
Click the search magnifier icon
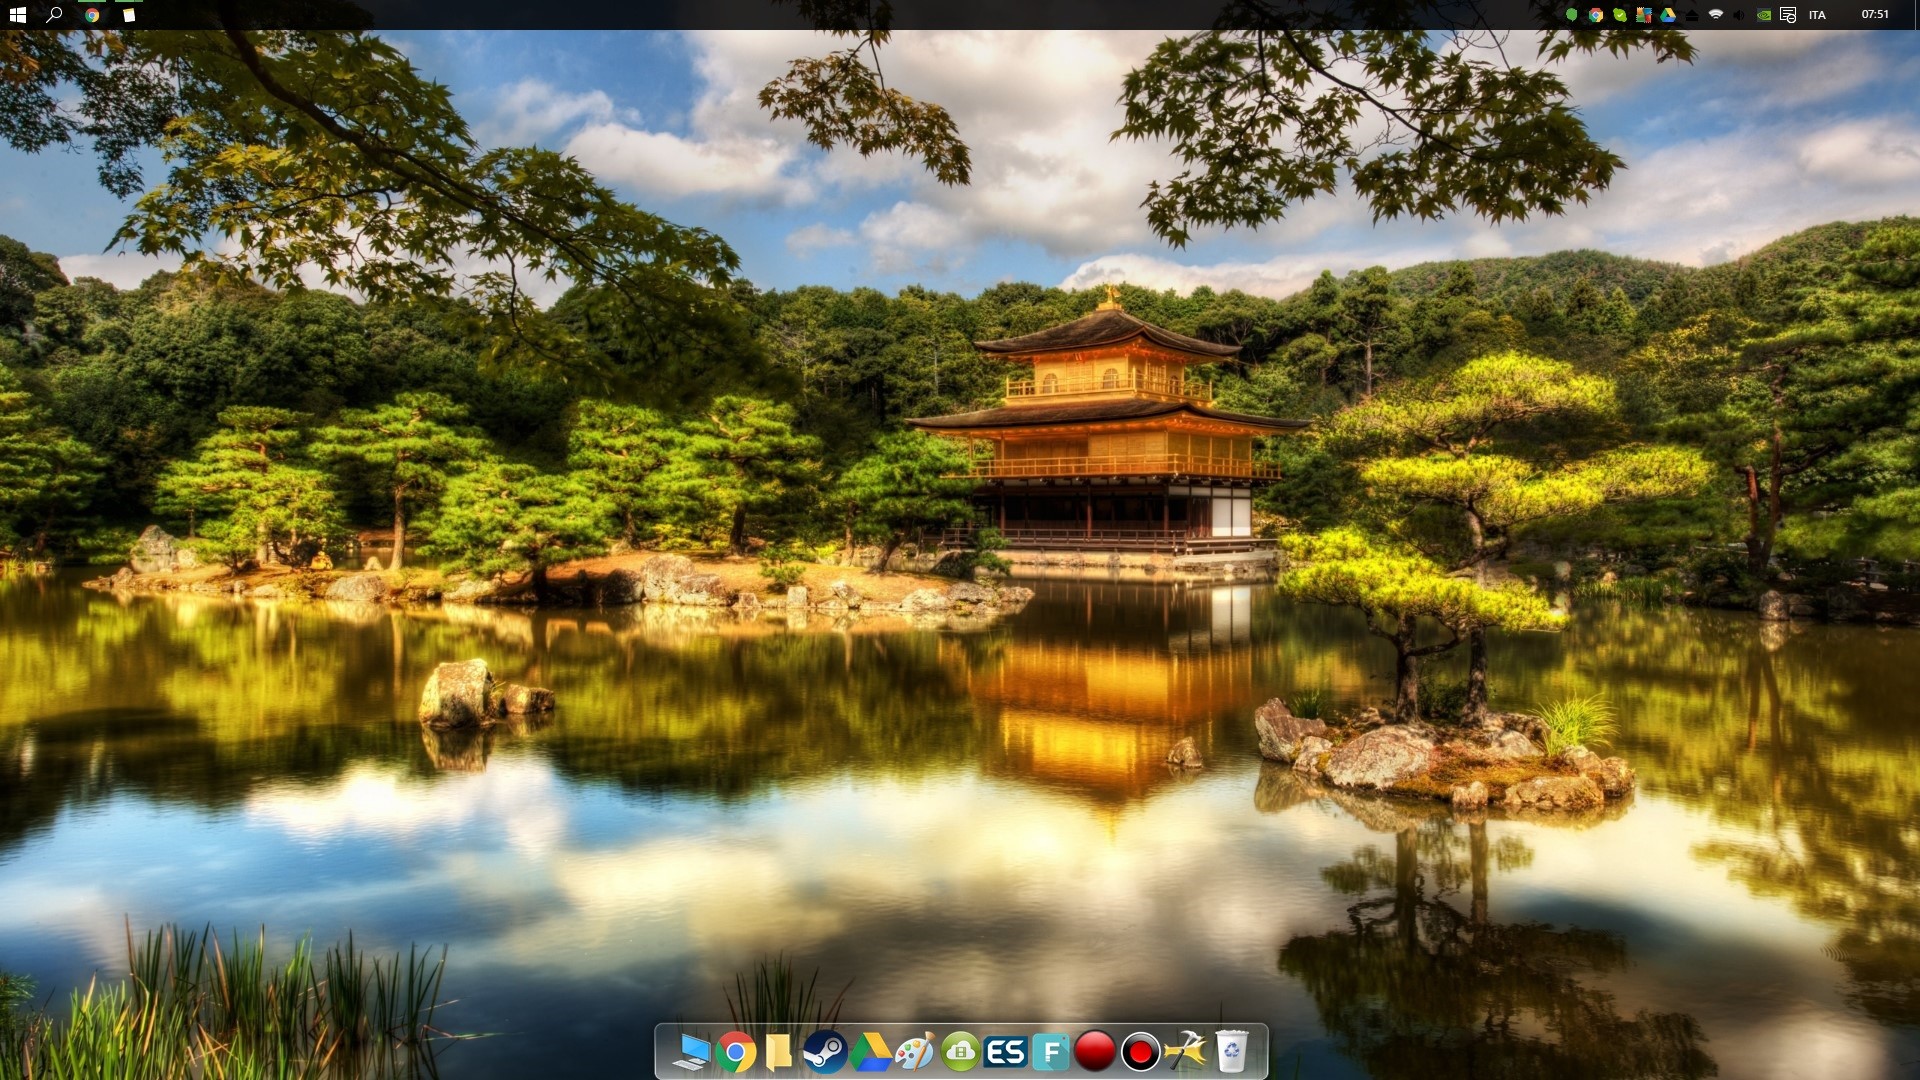pyautogui.click(x=55, y=15)
